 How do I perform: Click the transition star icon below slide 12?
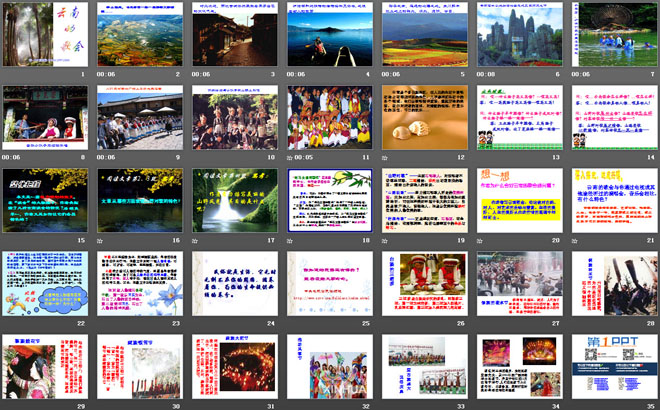click(x=386, y=157)
